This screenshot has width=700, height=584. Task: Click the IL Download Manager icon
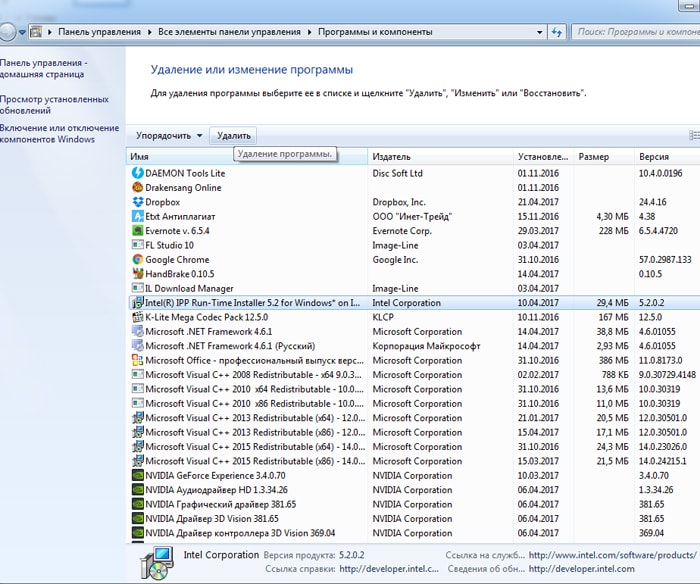pyautogui.click(x=138, y=288)
